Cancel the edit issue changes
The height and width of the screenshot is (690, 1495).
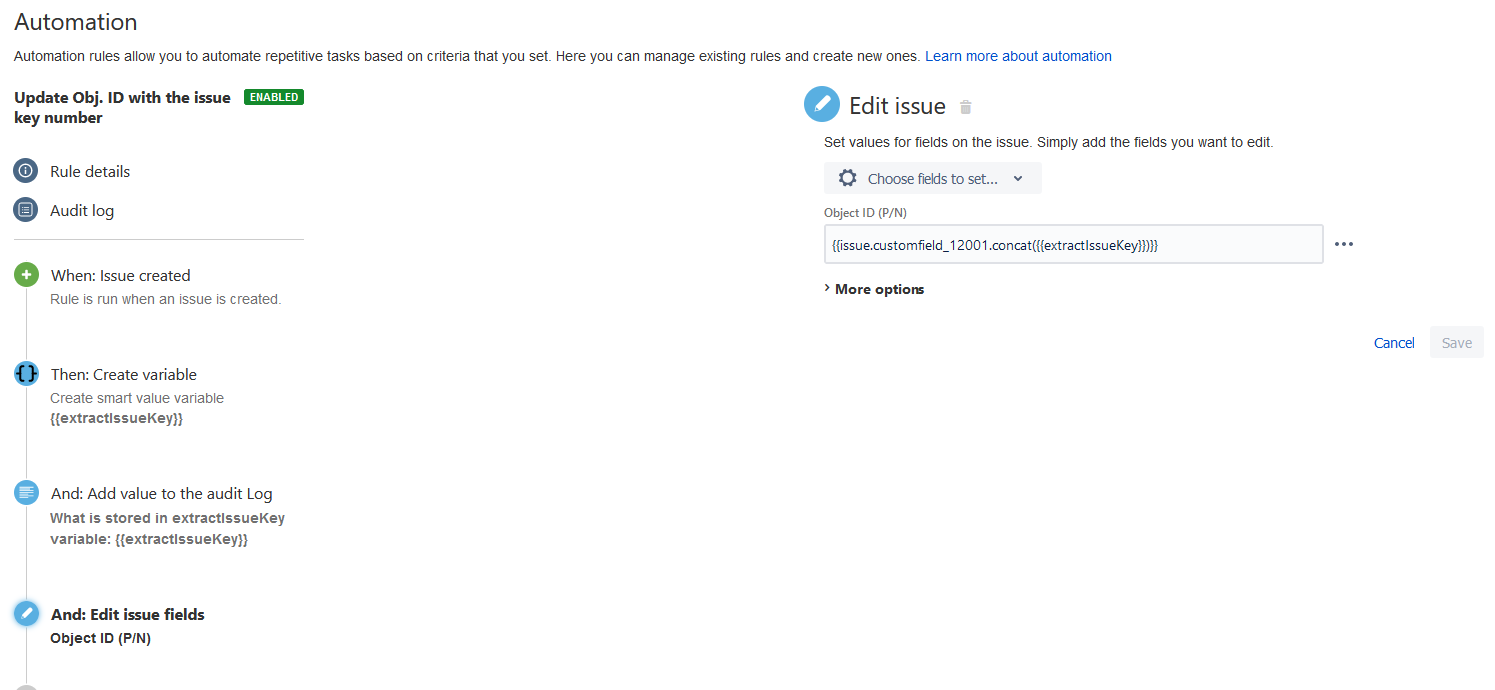pyautogui.click(x=1394, y=343)
